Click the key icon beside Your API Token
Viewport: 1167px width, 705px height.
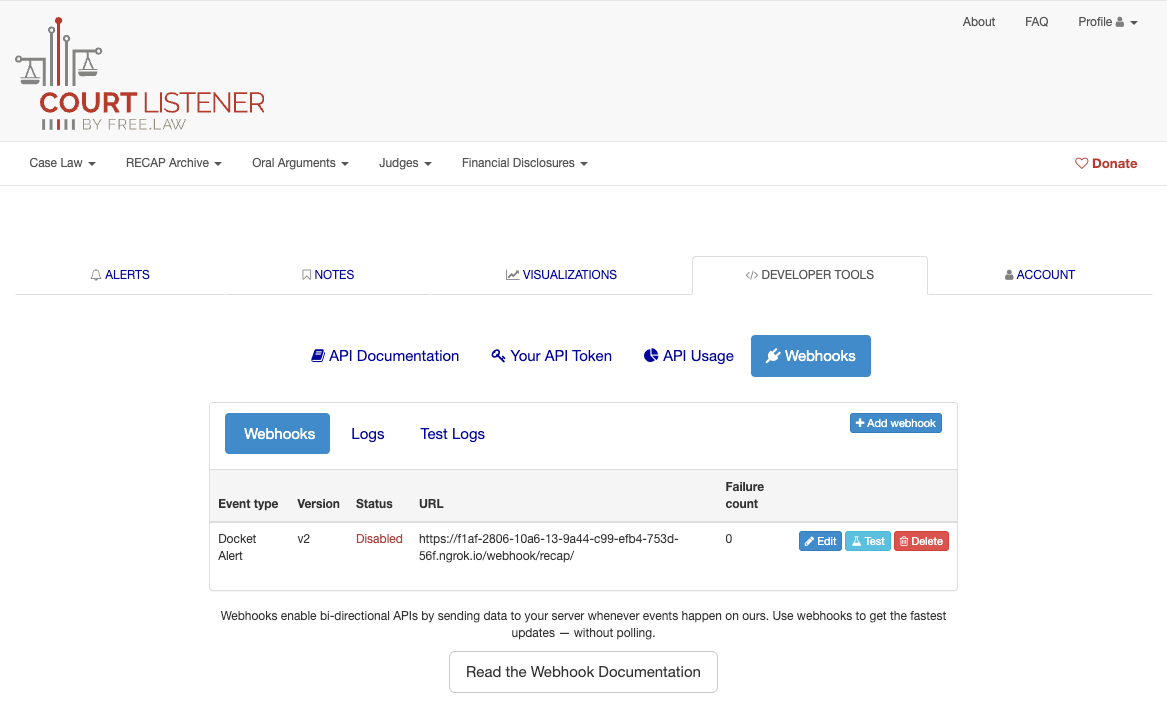pyautogui.click(x=497, y=355)
